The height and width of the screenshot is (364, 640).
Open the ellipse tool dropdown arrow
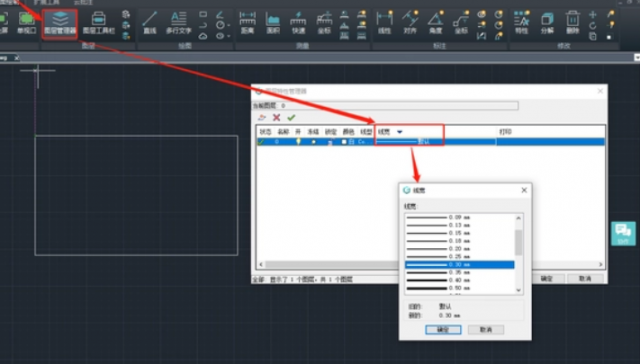coord(229,36)
